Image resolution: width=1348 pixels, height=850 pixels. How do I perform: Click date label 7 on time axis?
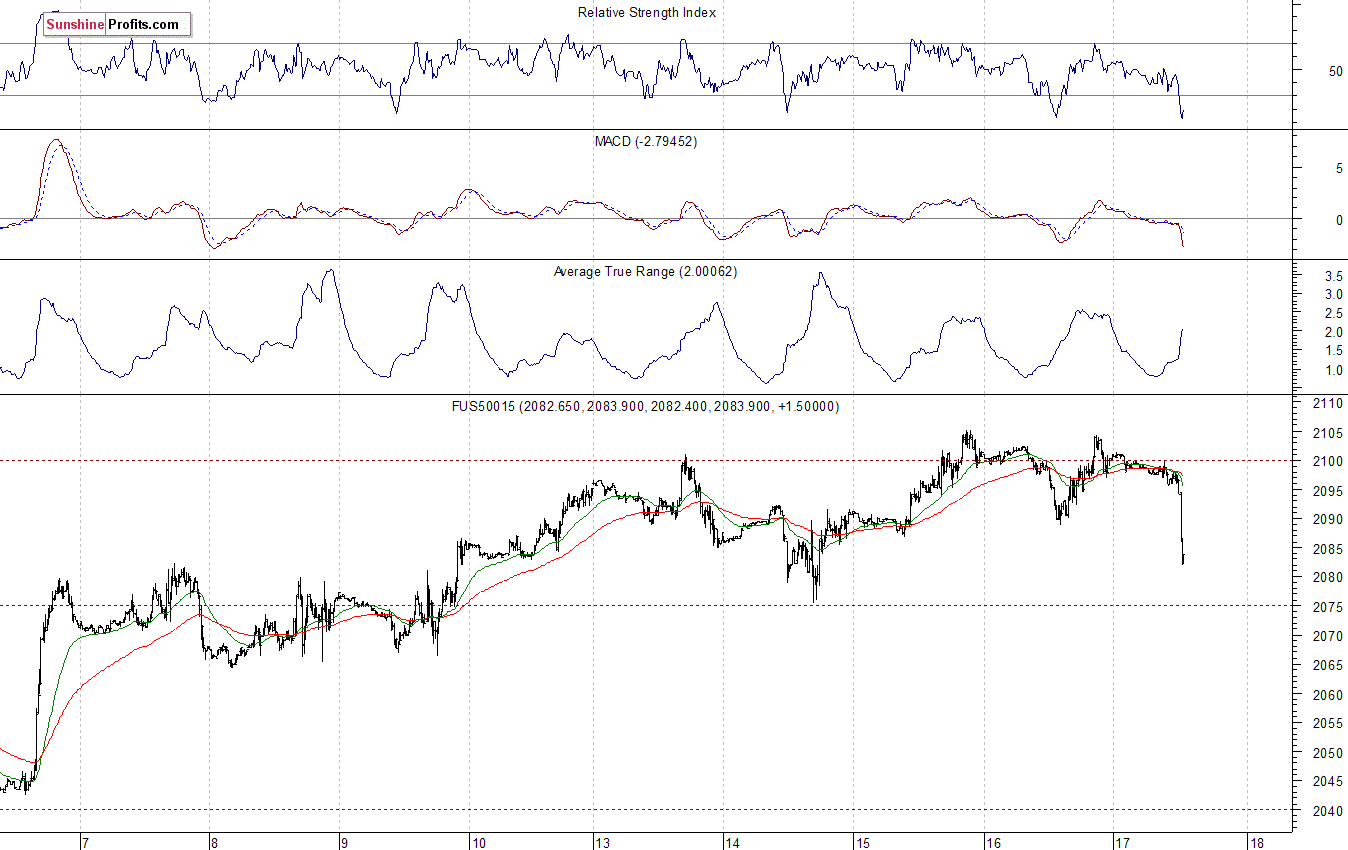pos(85,842)
